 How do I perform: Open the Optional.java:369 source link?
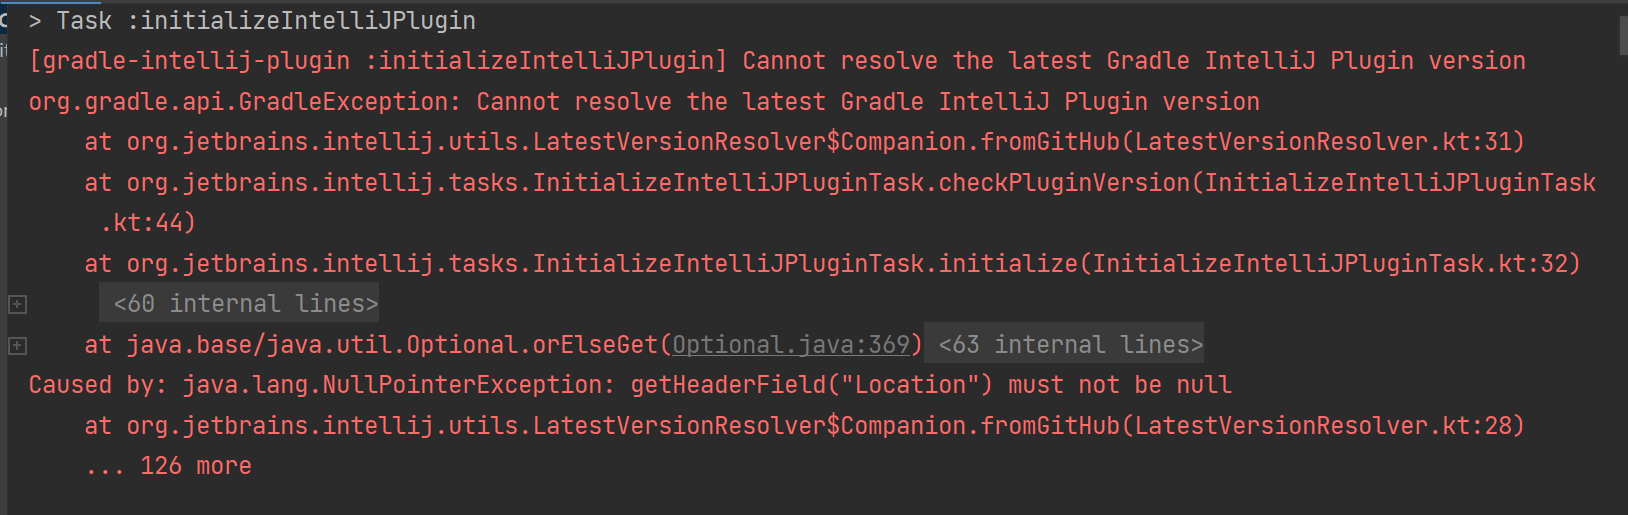coord(790,345)
